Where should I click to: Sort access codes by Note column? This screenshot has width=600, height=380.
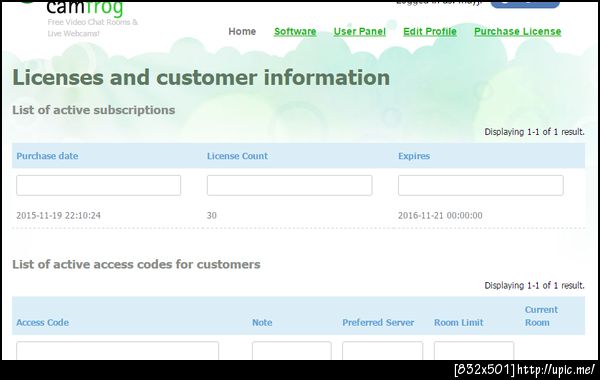point(262,323)
